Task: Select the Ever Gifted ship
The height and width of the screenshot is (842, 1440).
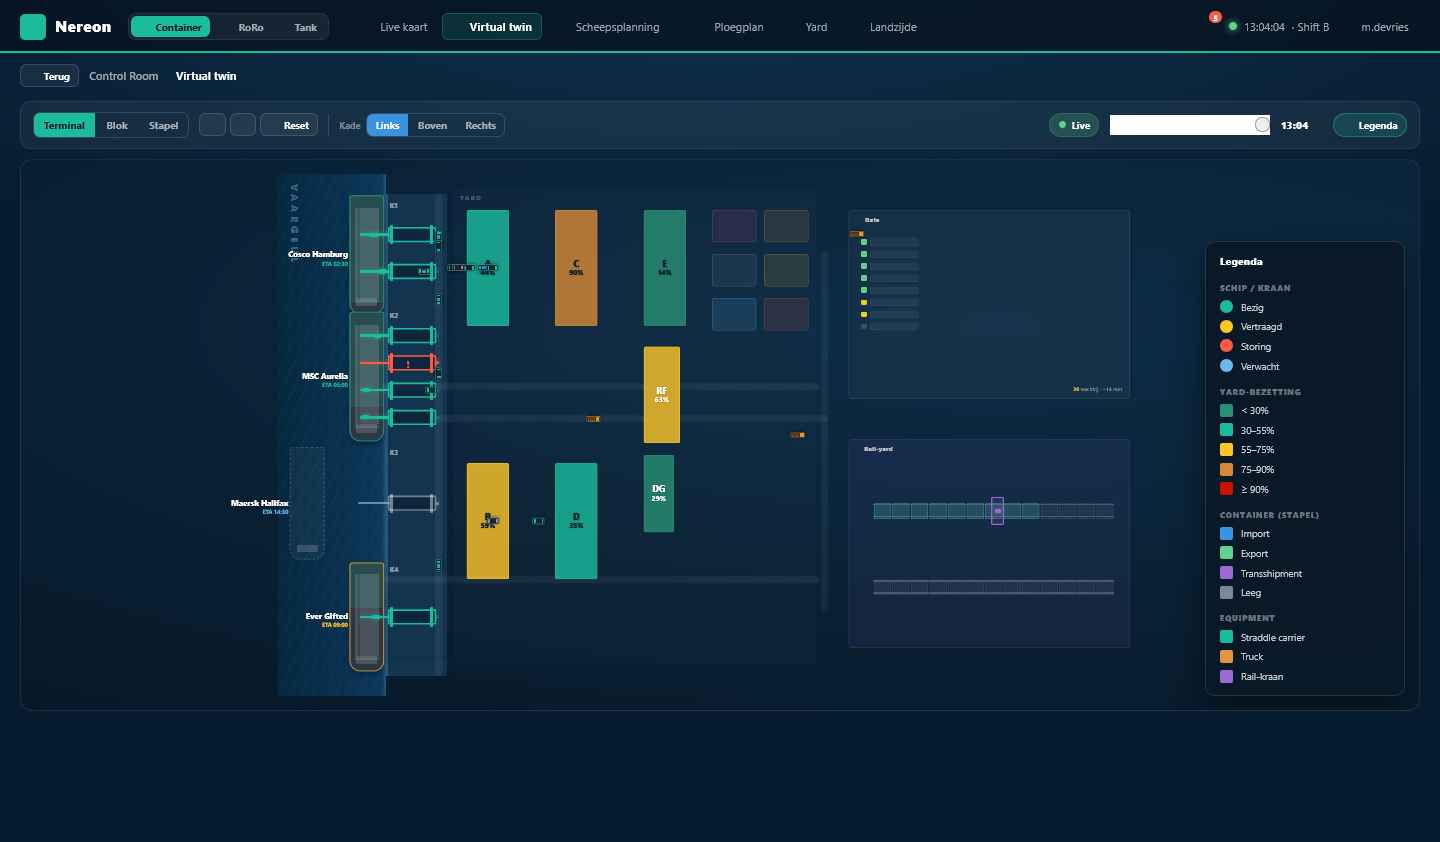Action: pos(367,617)
